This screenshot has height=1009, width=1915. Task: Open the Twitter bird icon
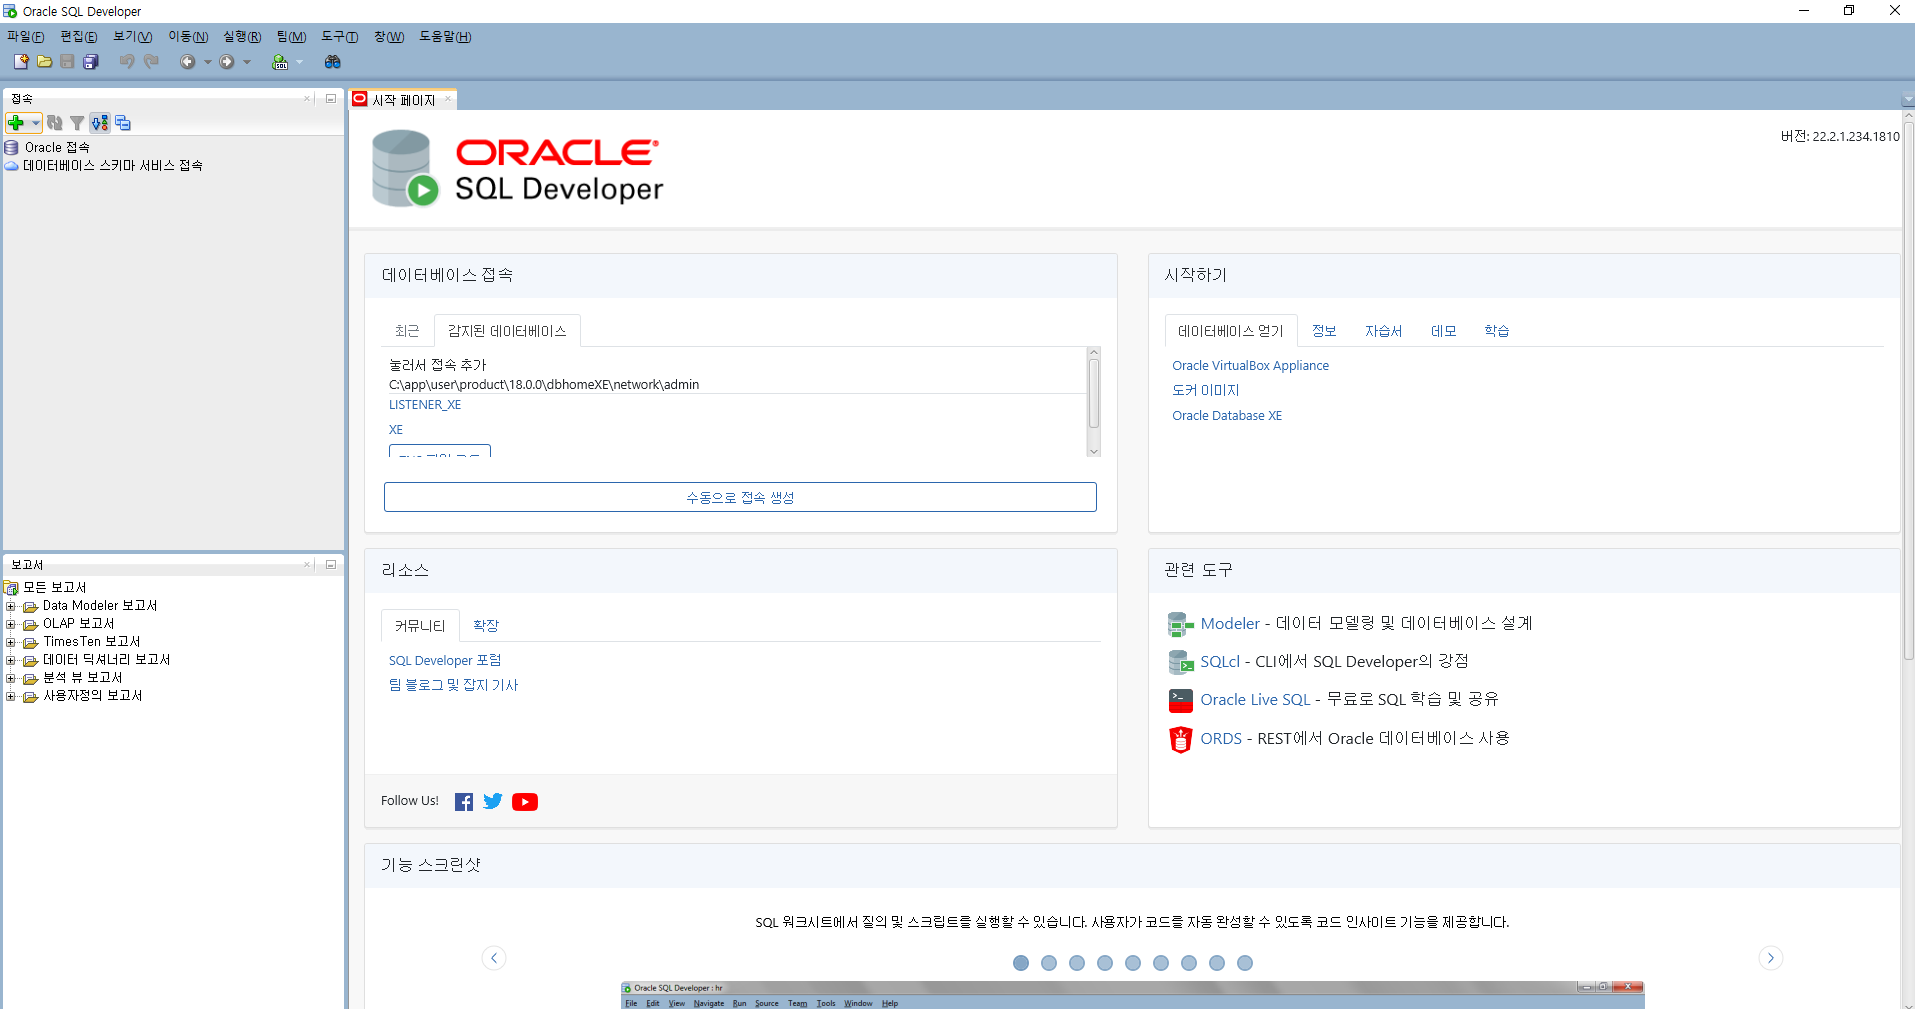[x=493, y=802]
